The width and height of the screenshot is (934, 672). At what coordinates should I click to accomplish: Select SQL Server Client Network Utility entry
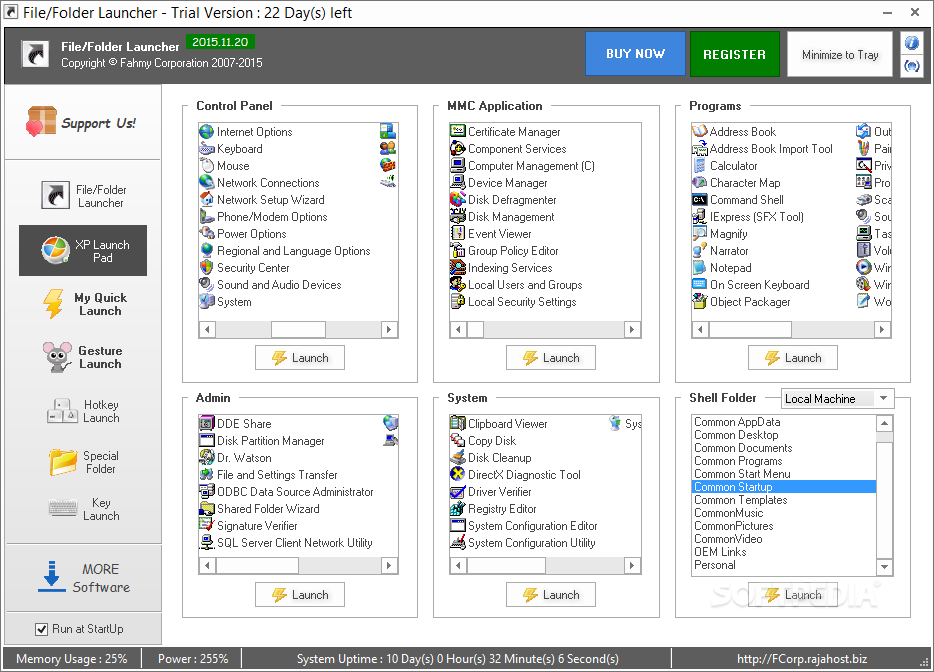coord(294,543)
